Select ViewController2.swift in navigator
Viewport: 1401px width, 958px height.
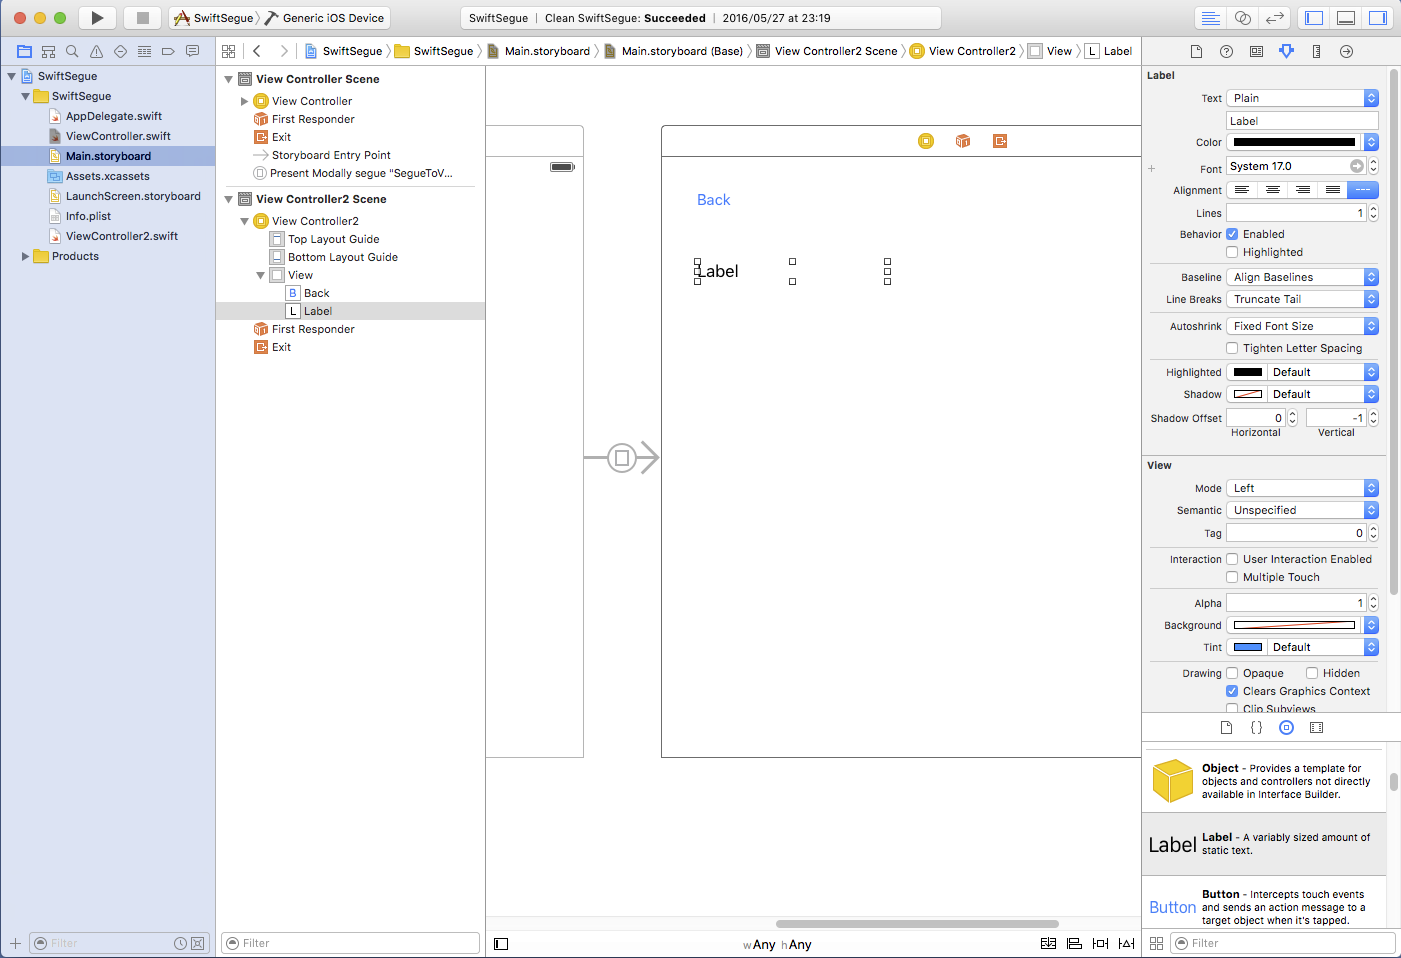pos(121,236)
